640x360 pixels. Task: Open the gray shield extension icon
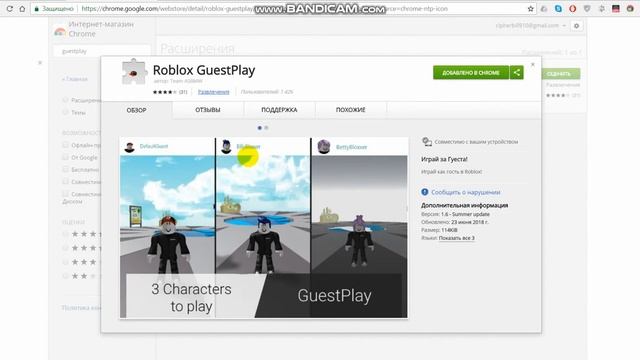[587, 9]
